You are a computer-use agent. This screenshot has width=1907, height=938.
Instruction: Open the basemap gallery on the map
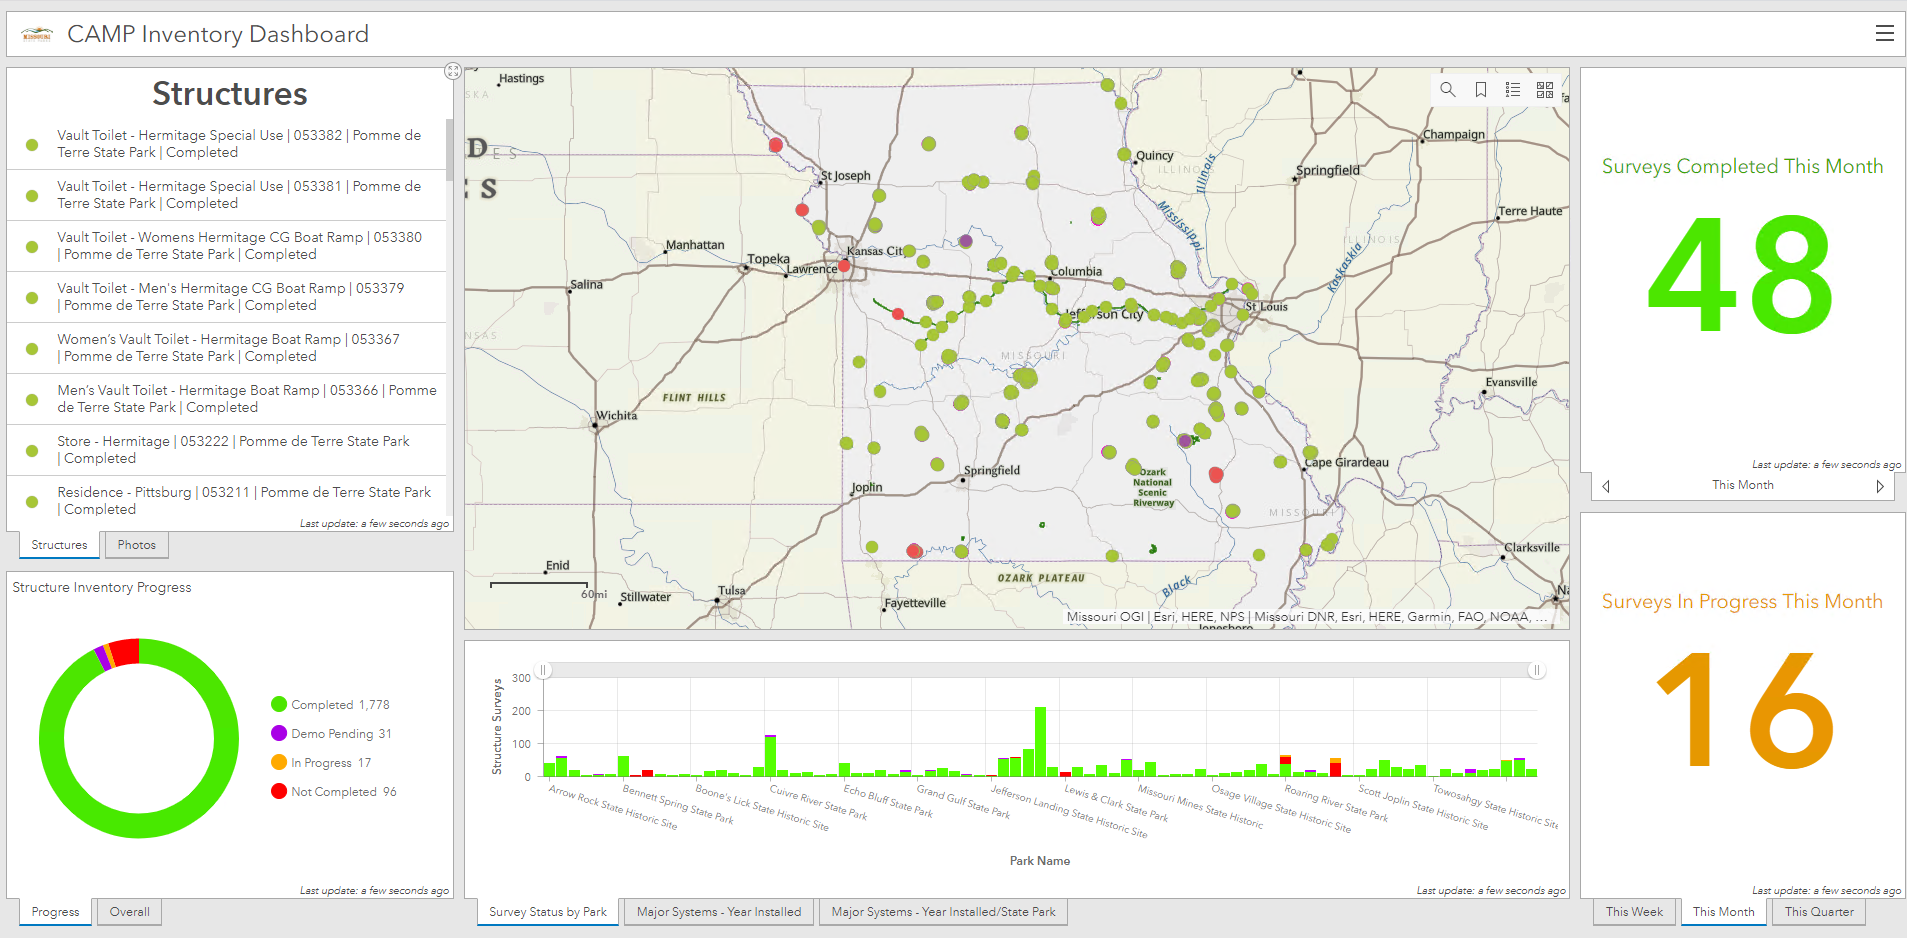[1544, 89]
